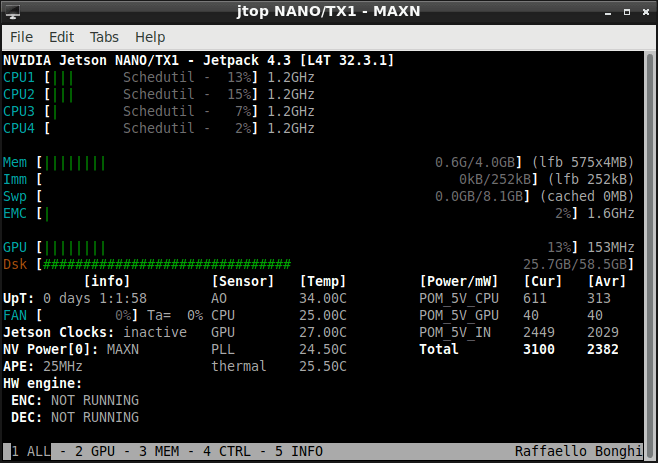Viewport: 658px width, 463px height.
Task: Click the Dsk disk usage bar
Action: (x=167, y=264)
